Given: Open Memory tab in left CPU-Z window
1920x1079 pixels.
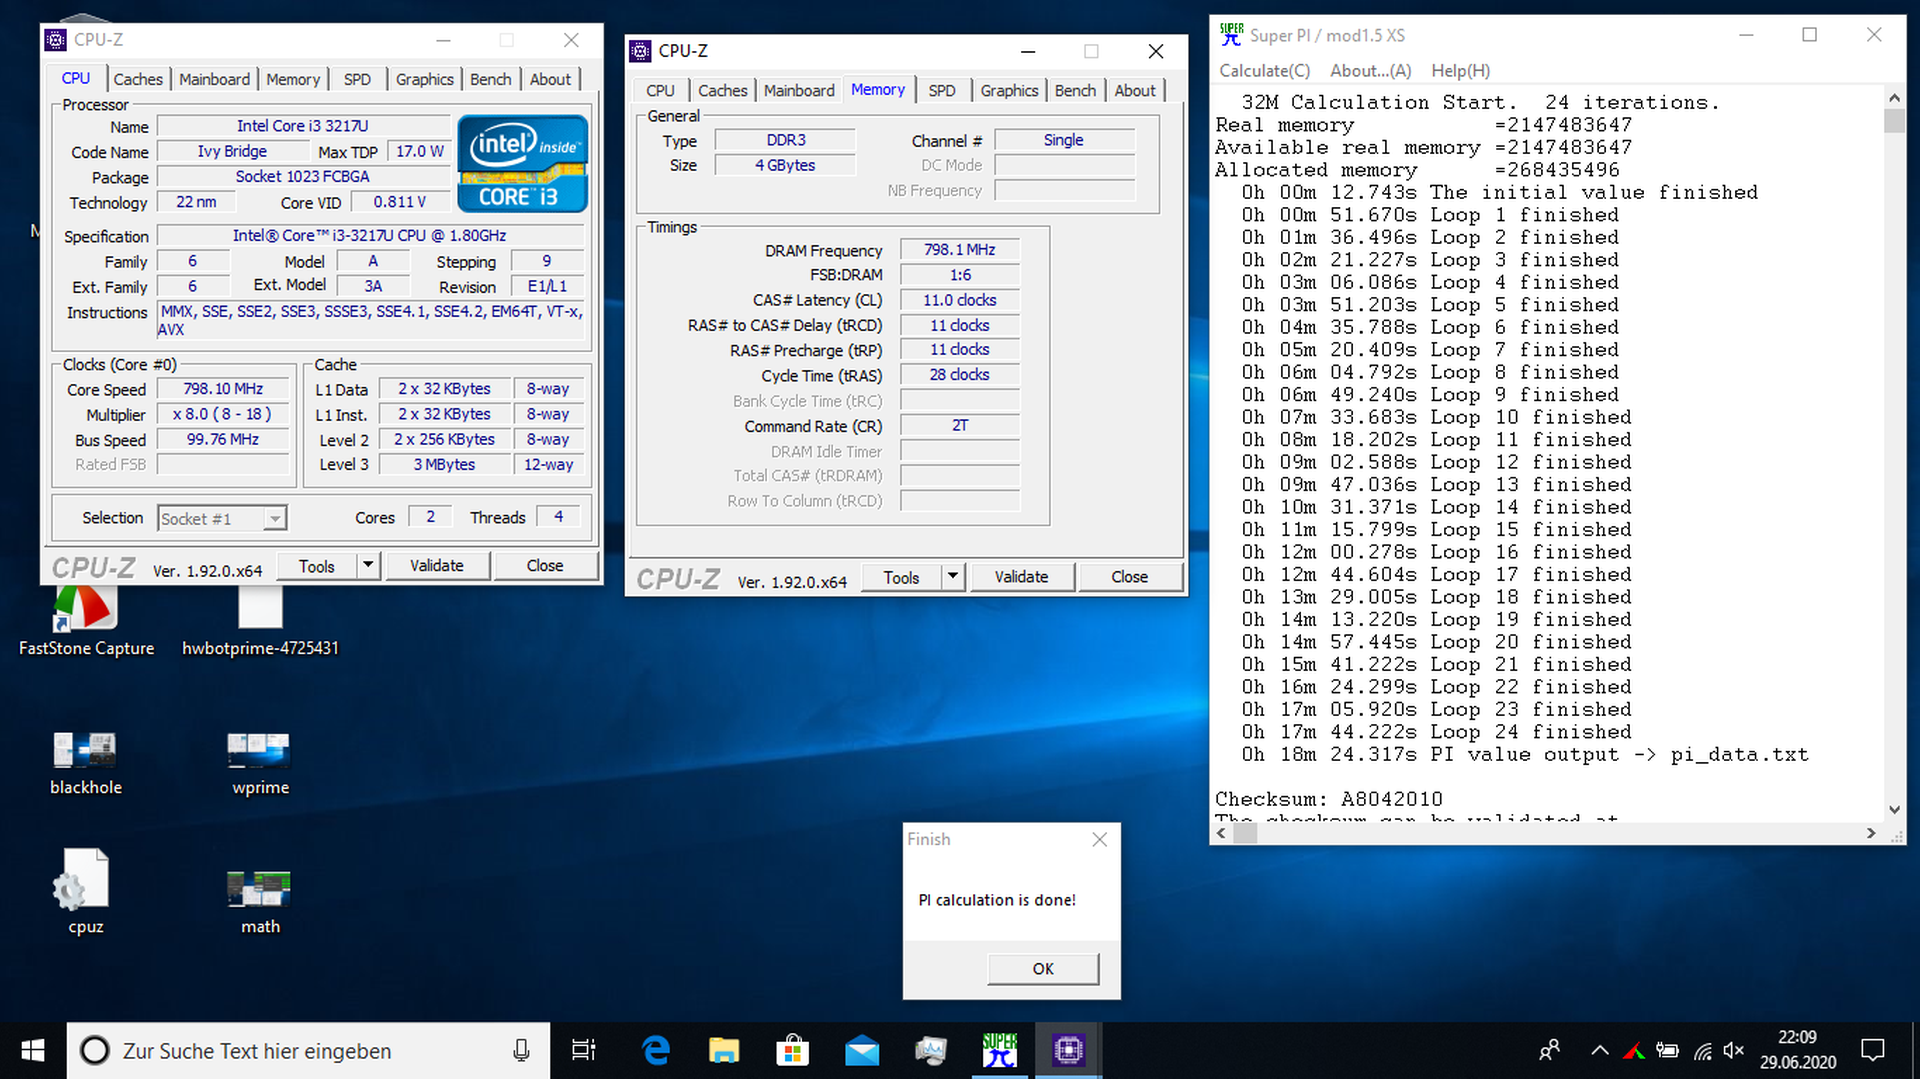Looking at the screenshot, I should pyautogui.click(x=293, y=79).
